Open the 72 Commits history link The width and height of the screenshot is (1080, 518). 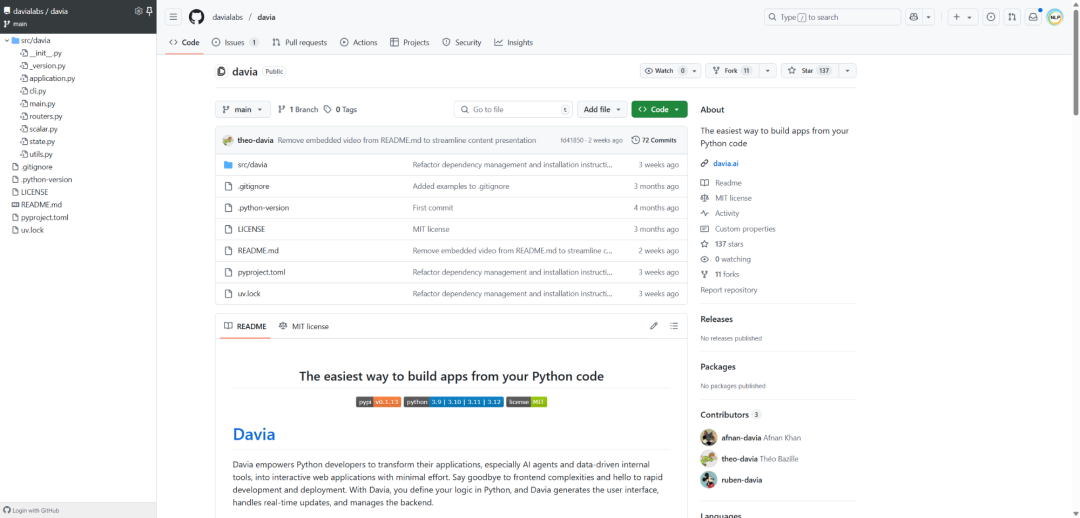[x=654, y=140]
